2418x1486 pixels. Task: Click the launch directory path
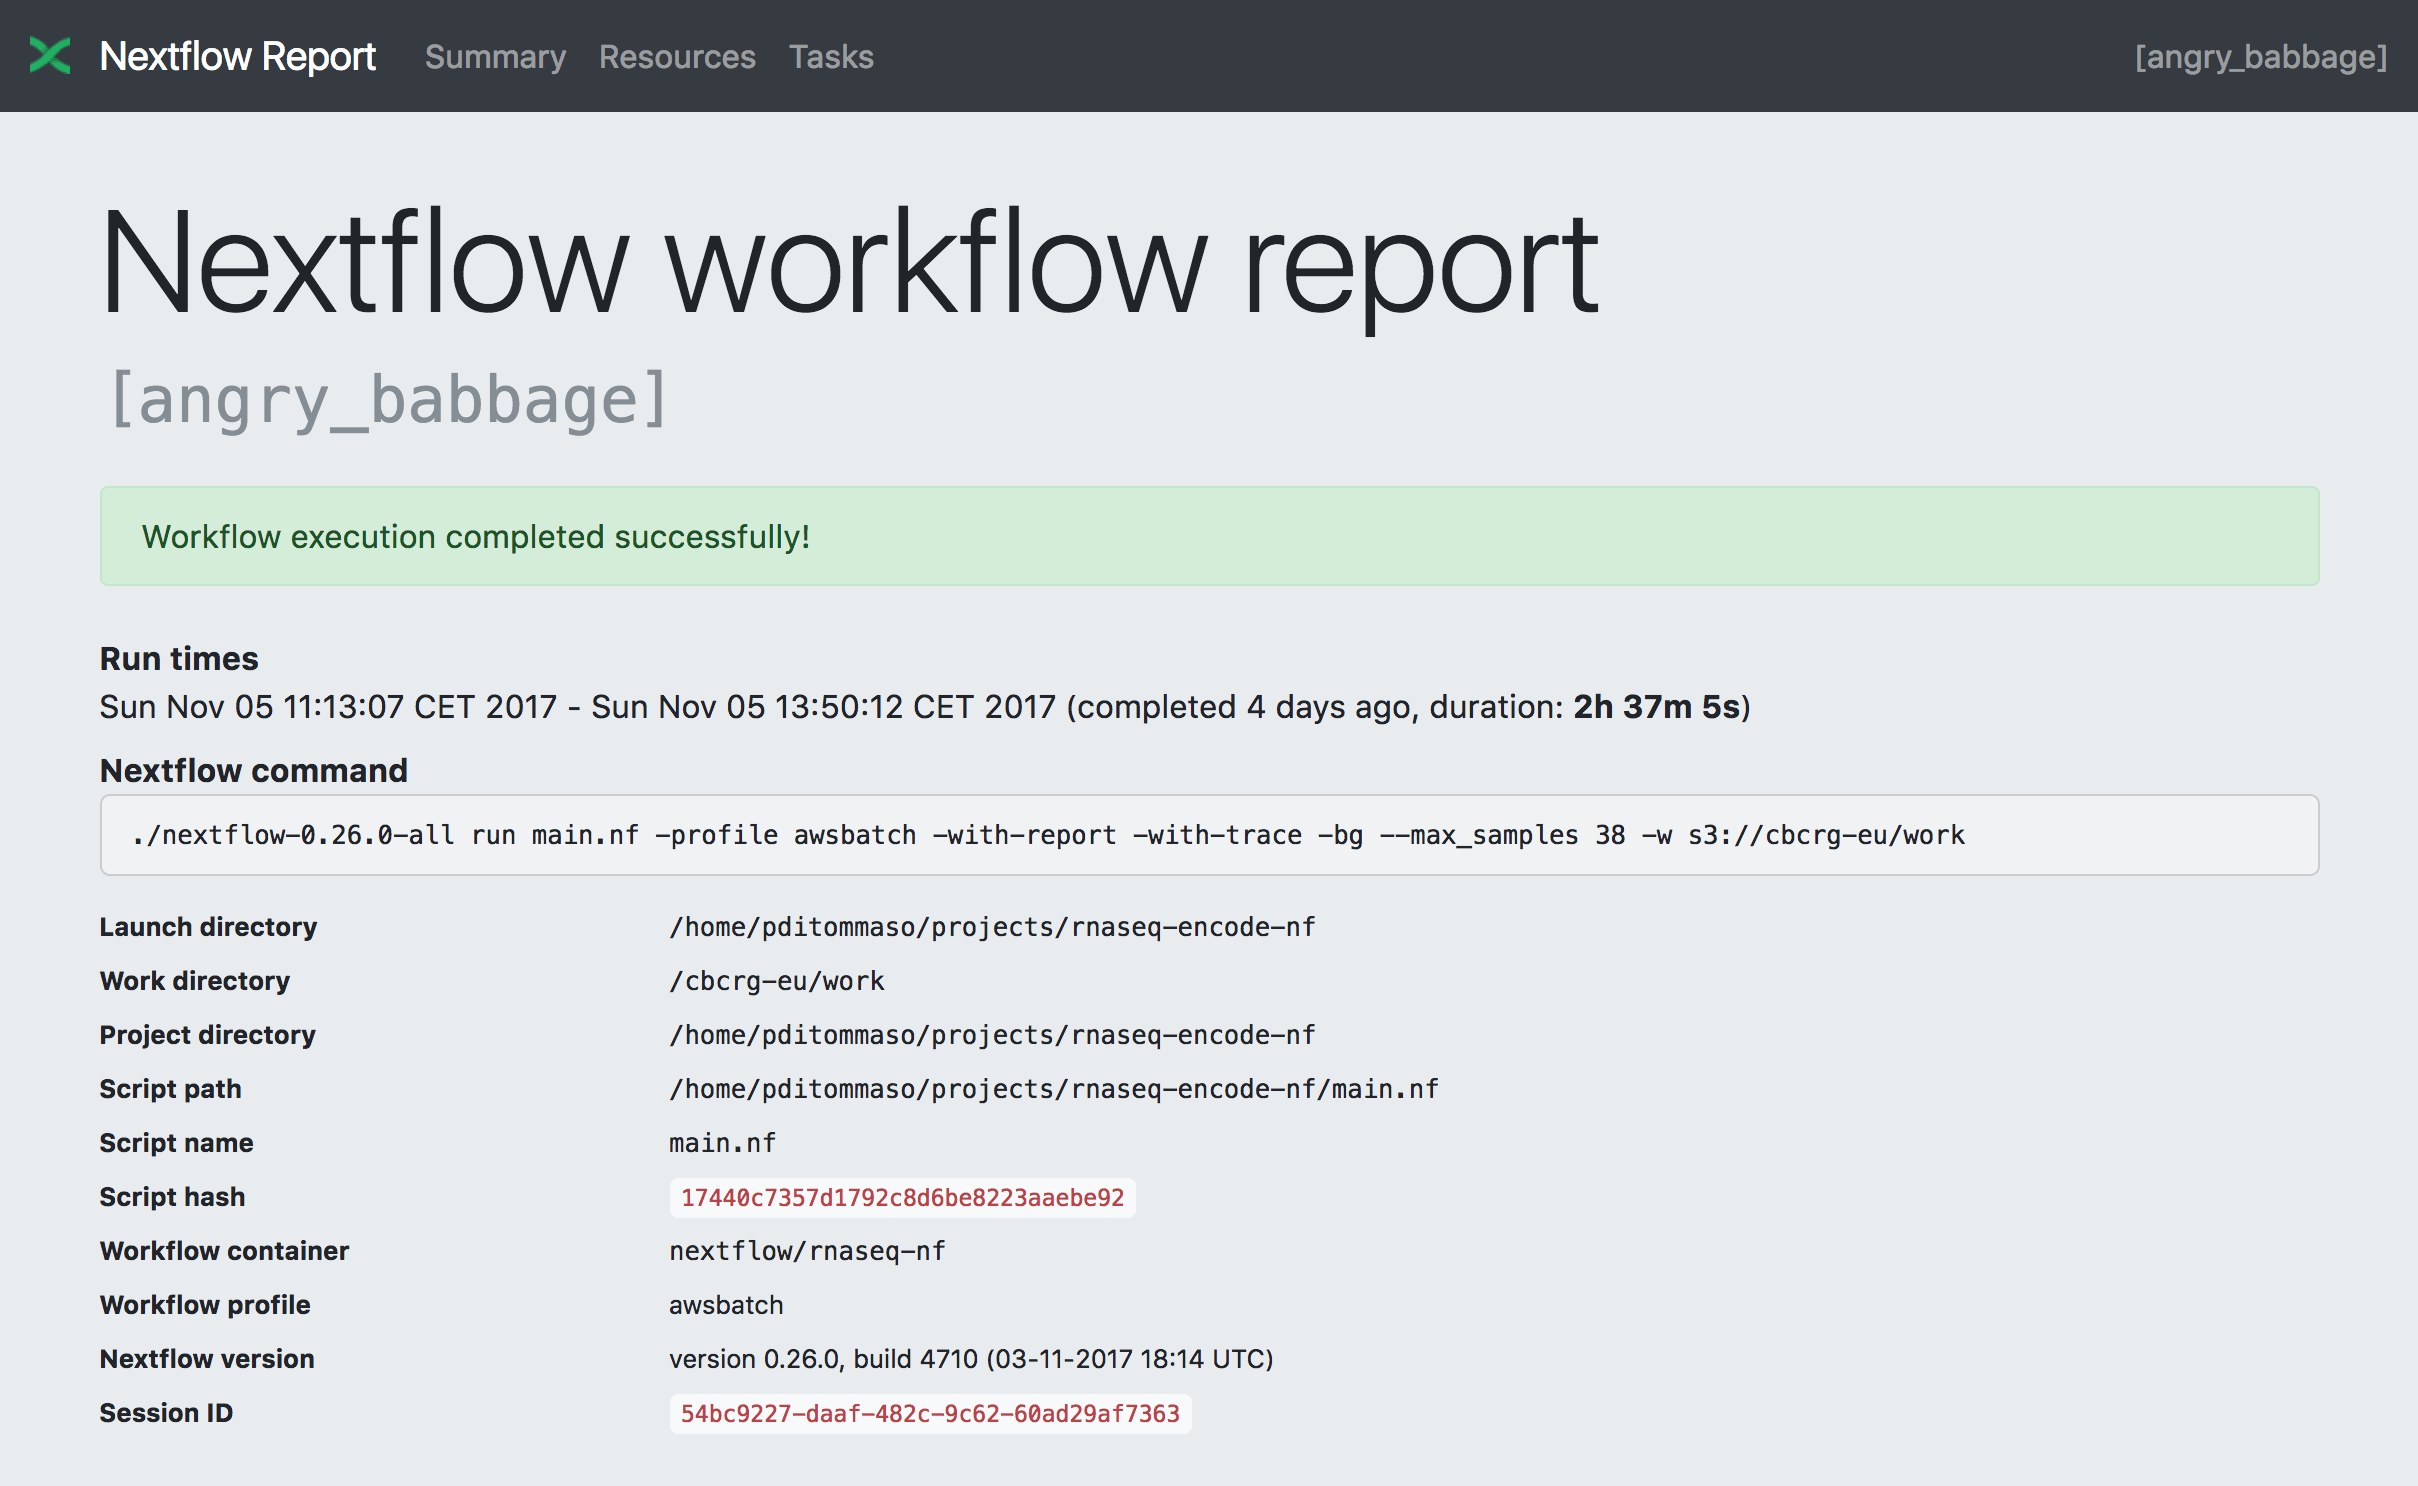point(992,927)
